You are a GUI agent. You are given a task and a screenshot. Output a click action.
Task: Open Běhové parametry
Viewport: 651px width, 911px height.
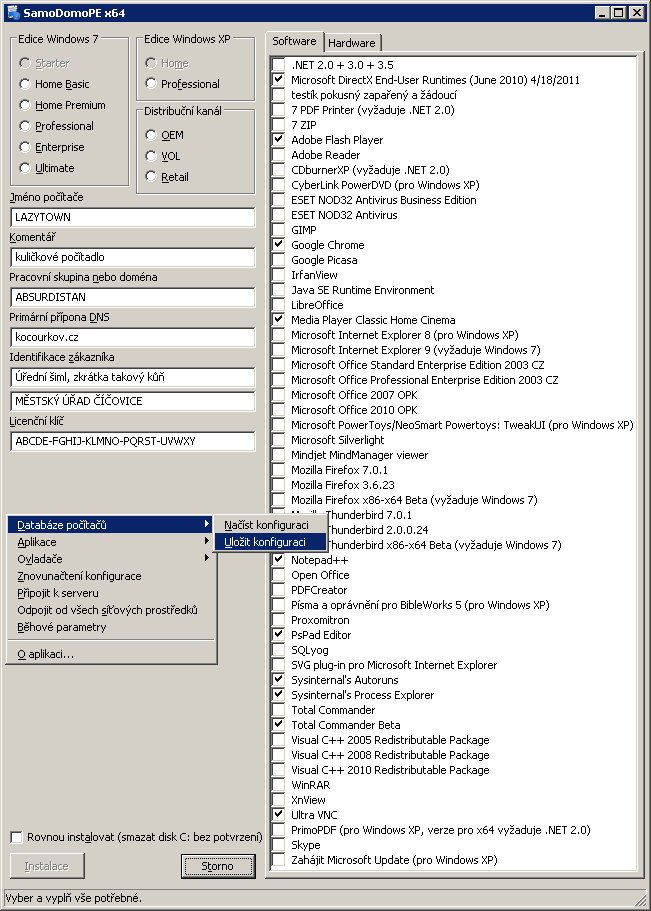111,627
